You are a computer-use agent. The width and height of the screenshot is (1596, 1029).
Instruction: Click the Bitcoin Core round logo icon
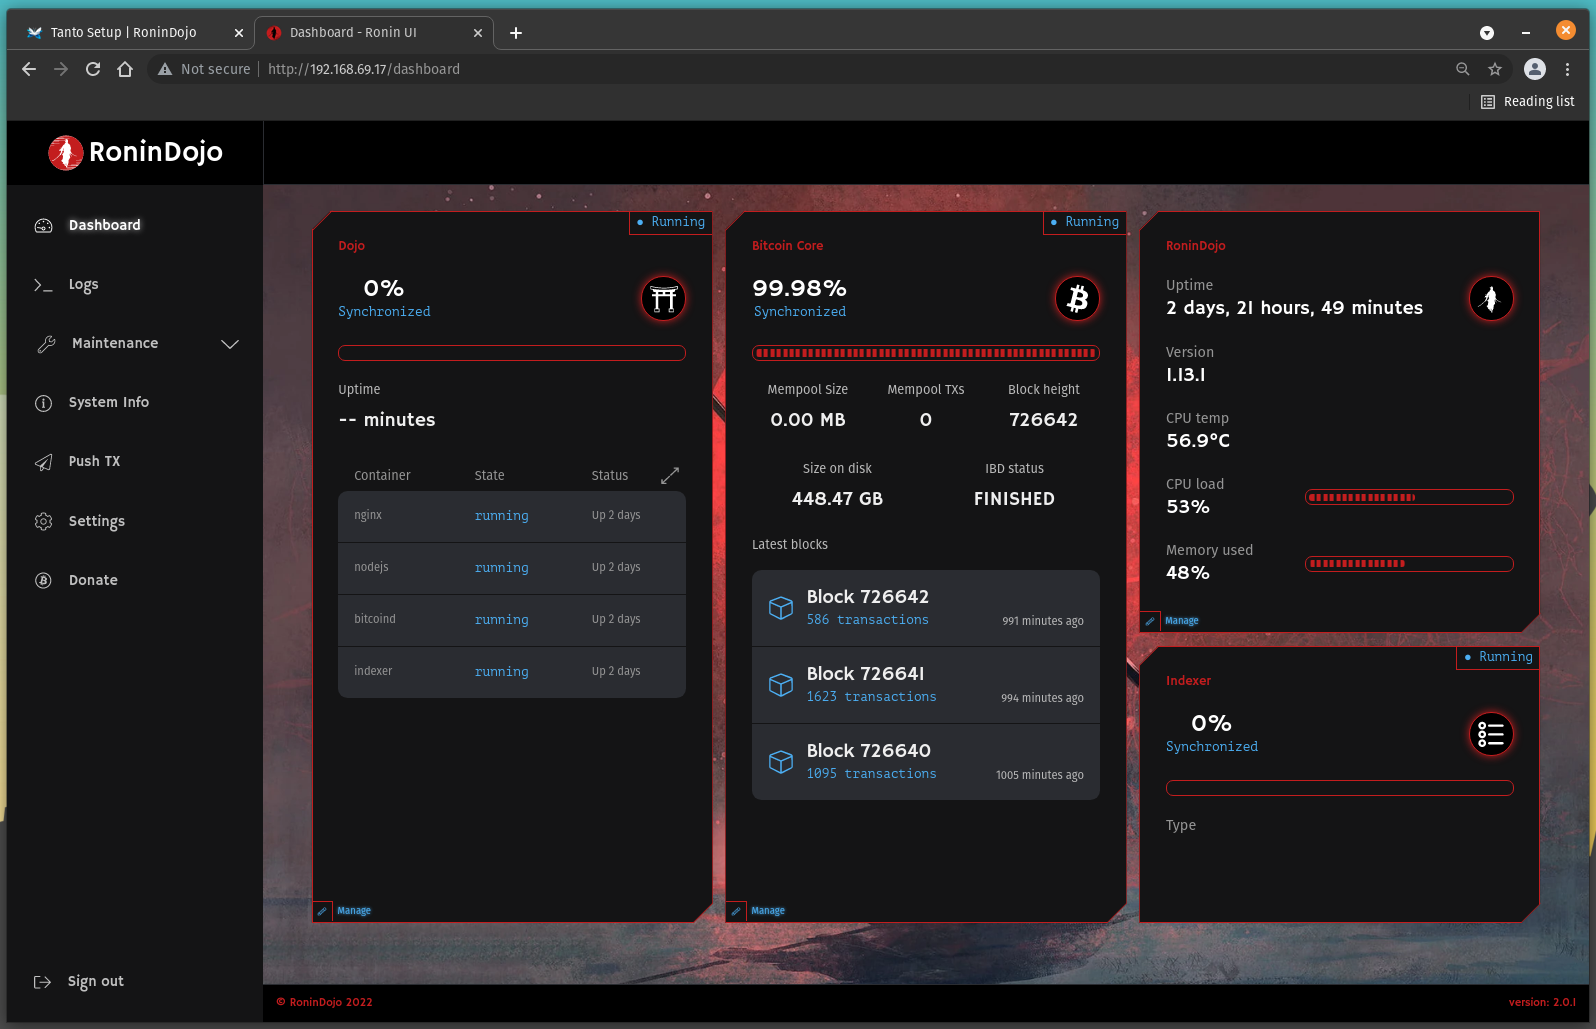click(x=1078, y=299)
